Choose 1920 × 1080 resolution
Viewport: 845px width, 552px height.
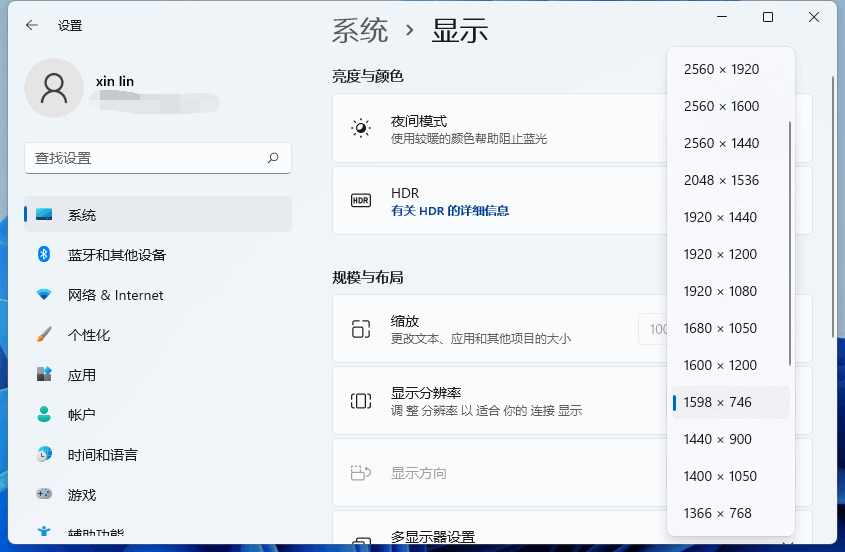(731, 291)
